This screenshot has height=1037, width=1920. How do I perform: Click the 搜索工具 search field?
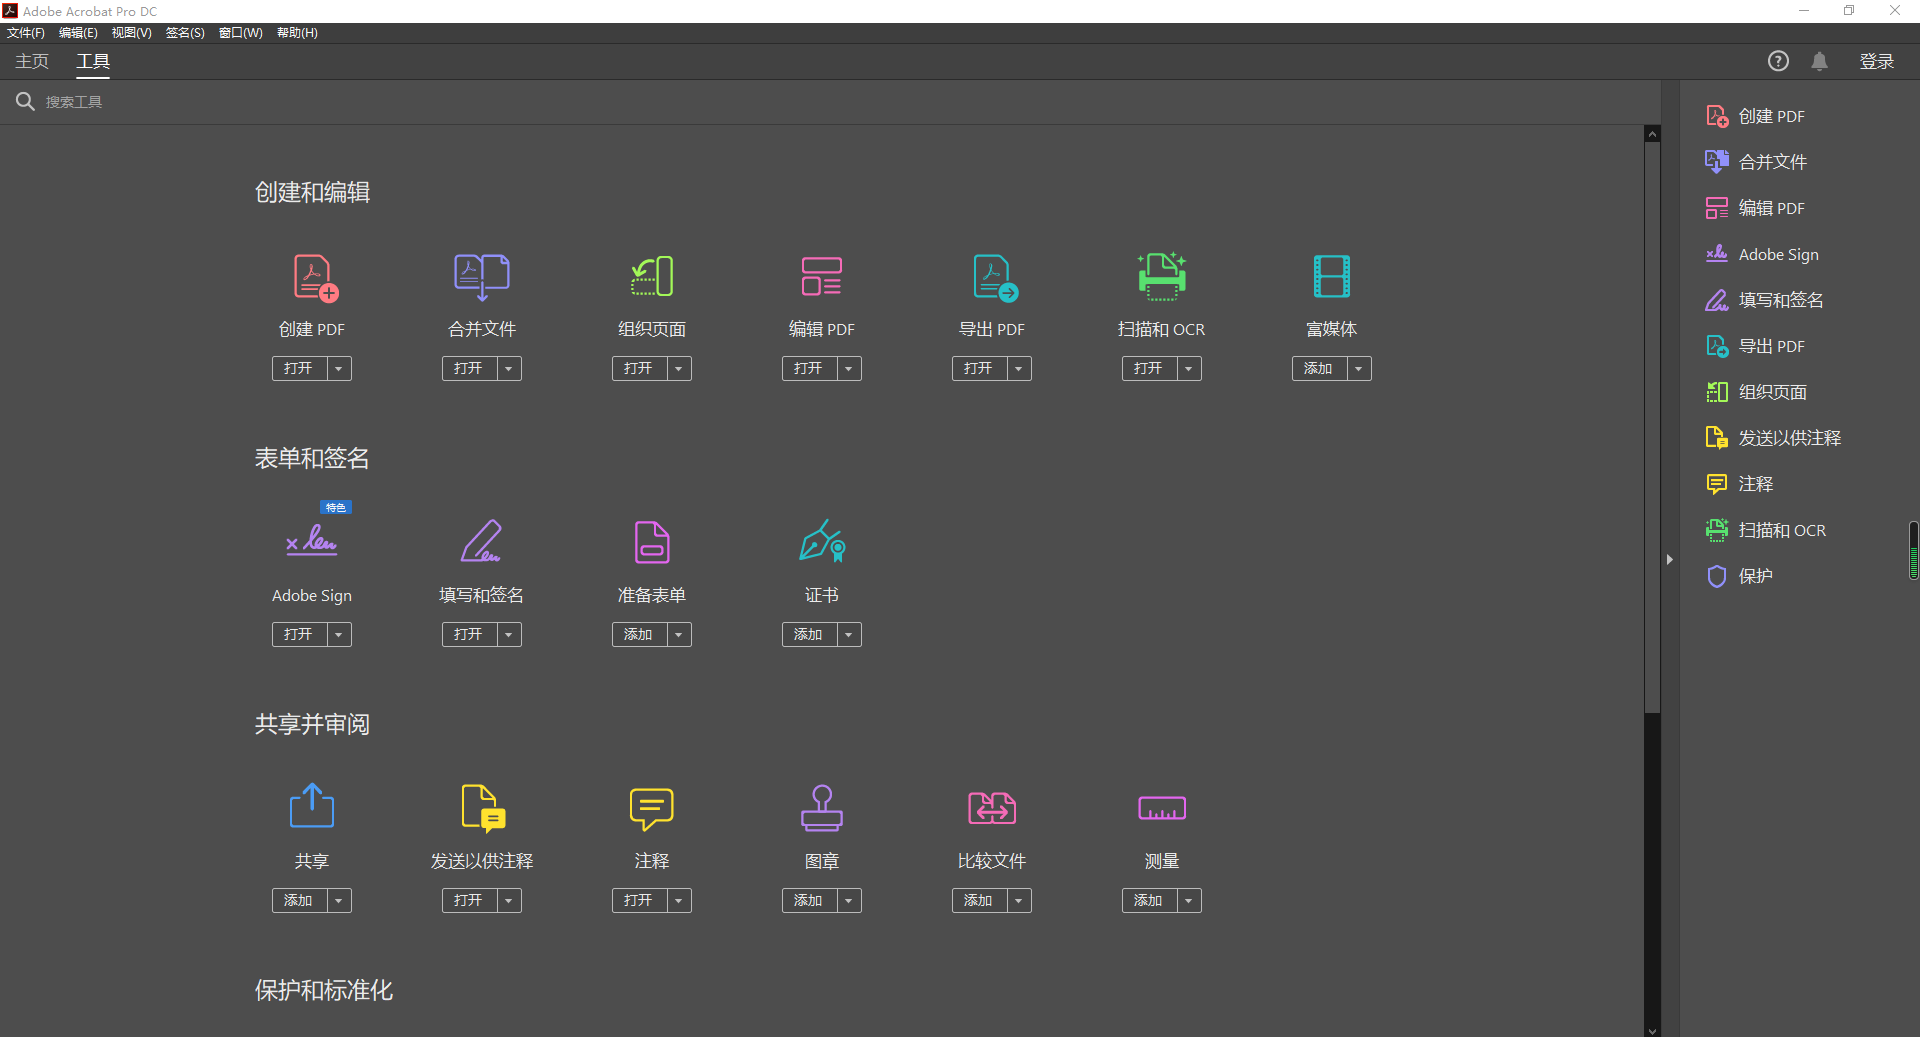[x=830, y=102]
